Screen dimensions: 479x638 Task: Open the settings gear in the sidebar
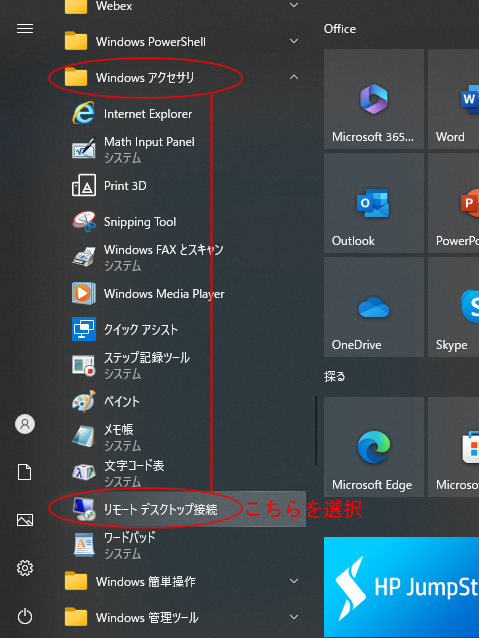tap(25, 568)
